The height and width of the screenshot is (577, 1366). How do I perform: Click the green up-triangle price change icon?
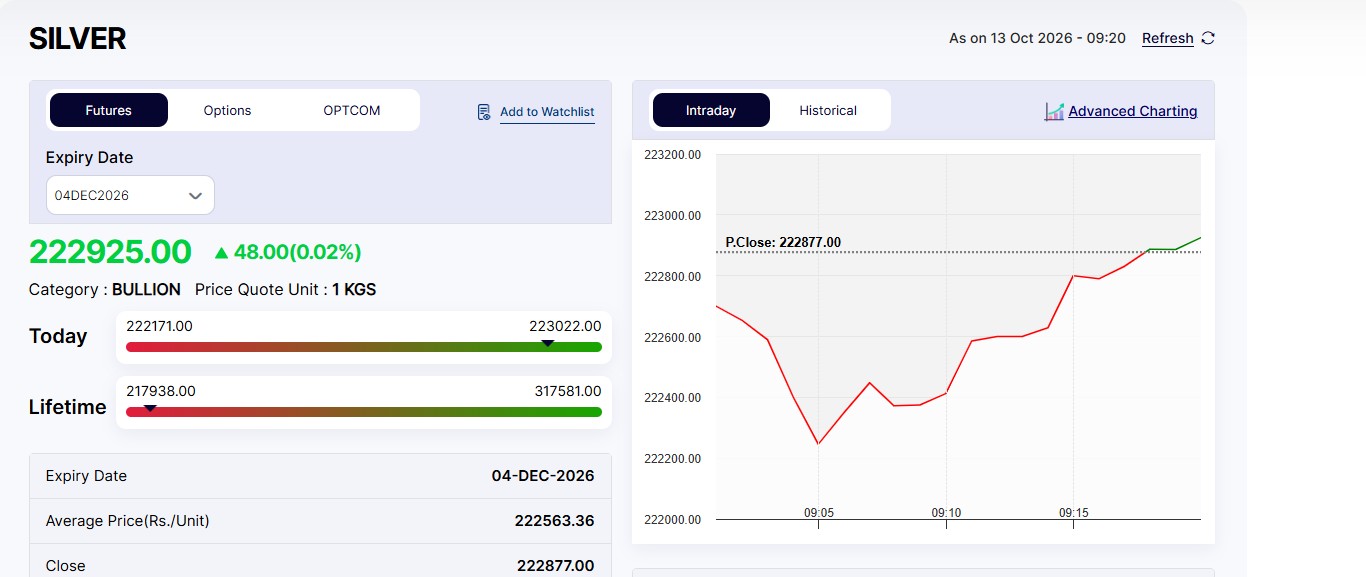pos(222,252)
